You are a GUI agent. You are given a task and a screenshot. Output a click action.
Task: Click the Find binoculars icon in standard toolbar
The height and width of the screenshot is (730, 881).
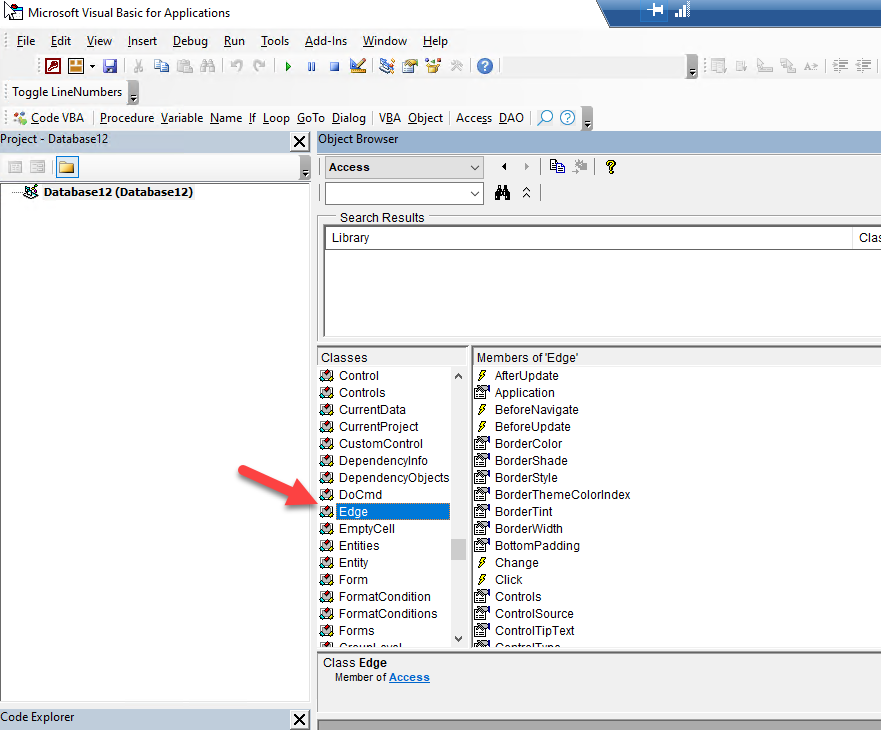pos(207,66)
